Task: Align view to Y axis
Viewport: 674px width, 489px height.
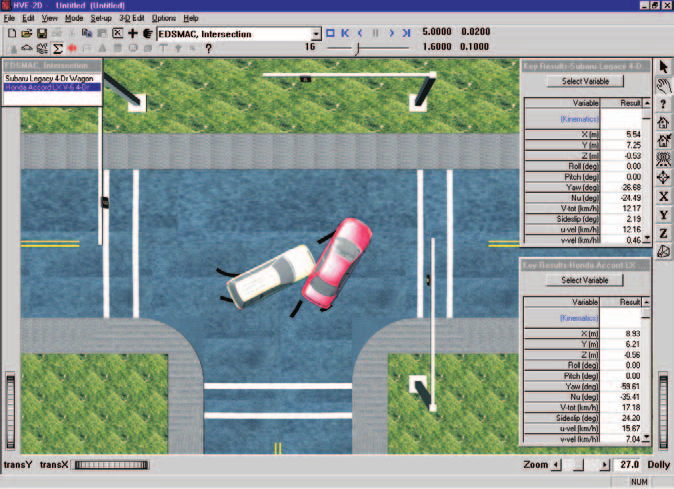Action: (x=663, y=215)
